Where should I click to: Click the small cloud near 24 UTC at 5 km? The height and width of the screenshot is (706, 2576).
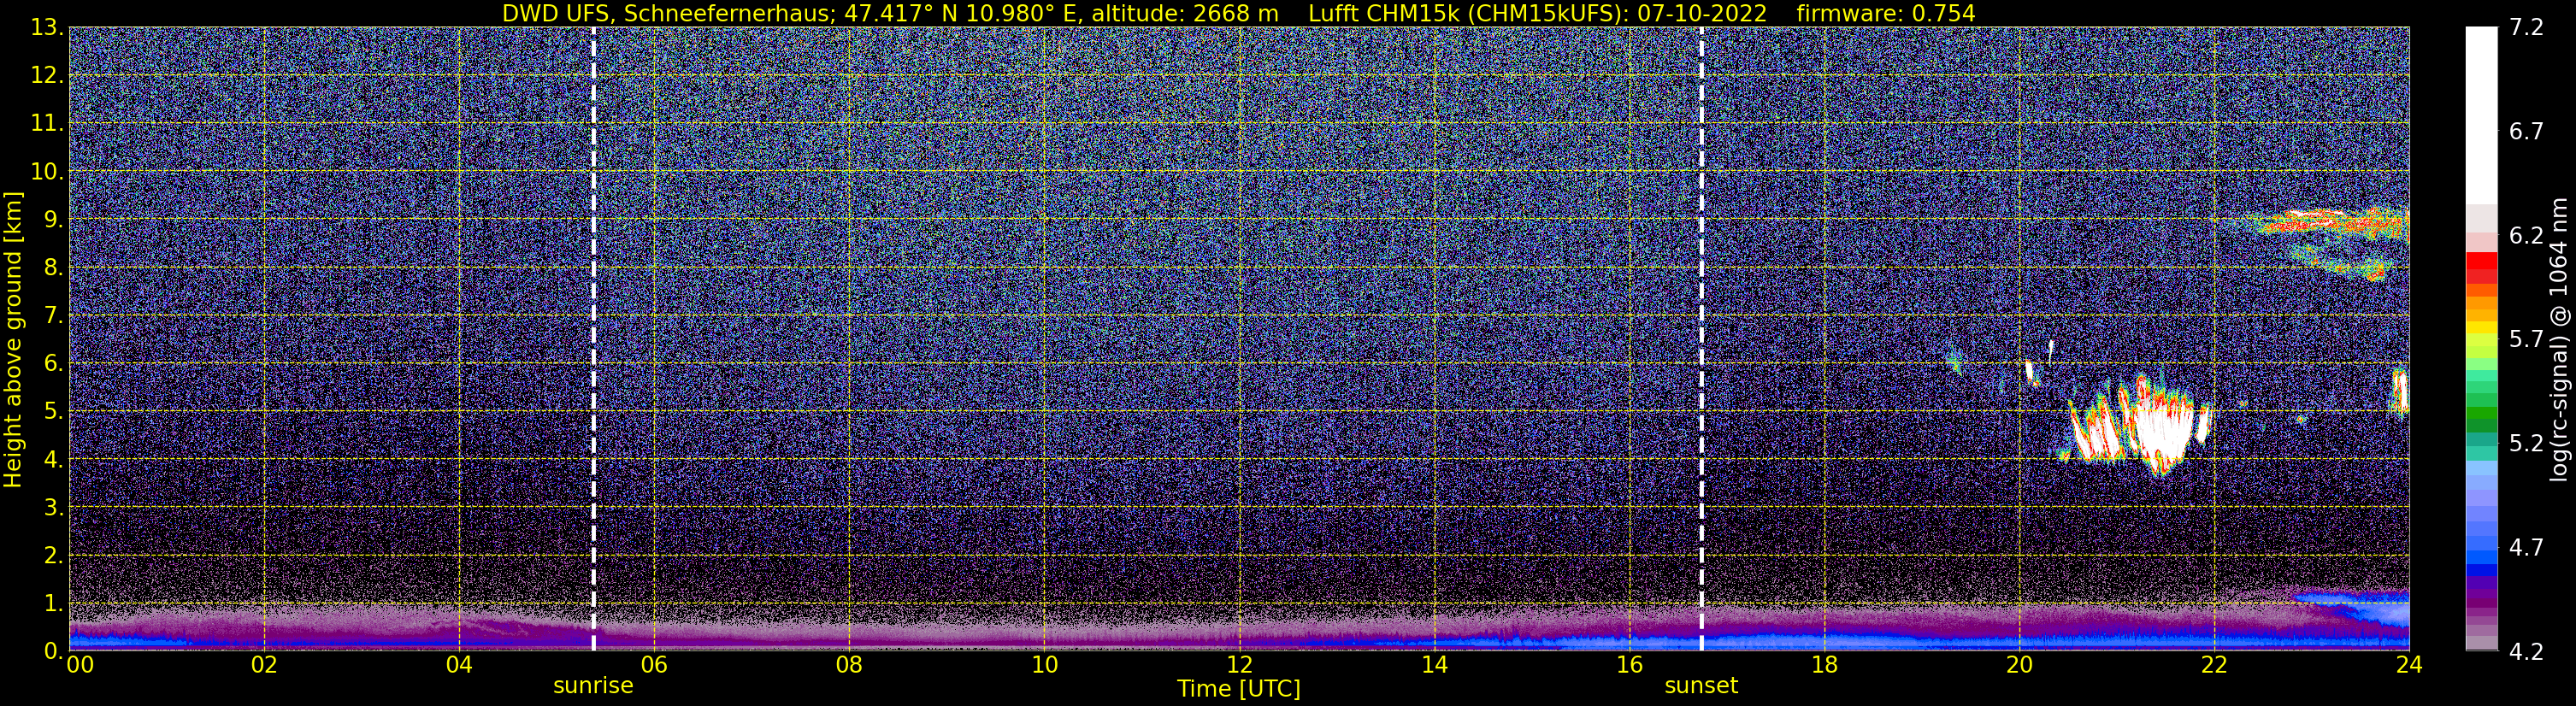click(2400, 391)
